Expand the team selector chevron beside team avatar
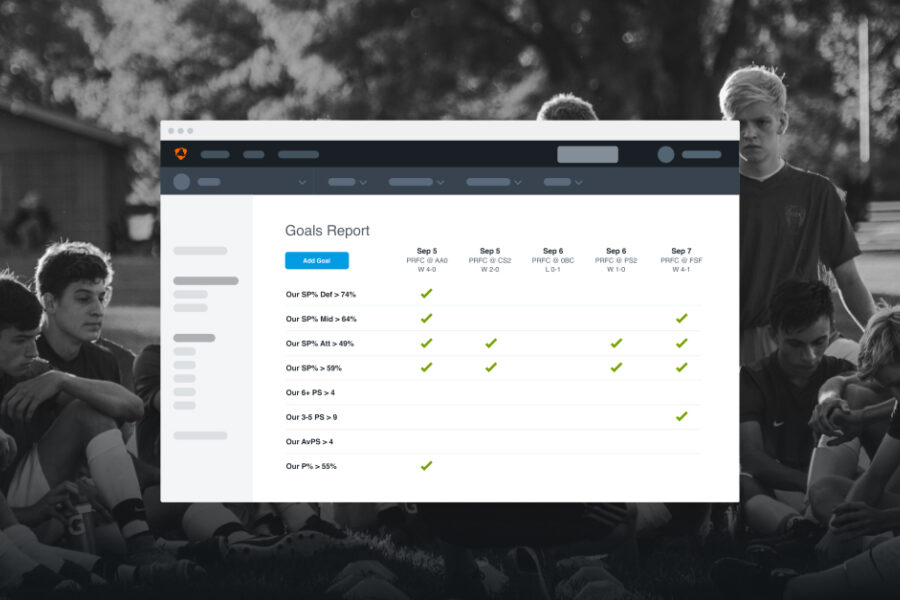 [x=302, y=183]
